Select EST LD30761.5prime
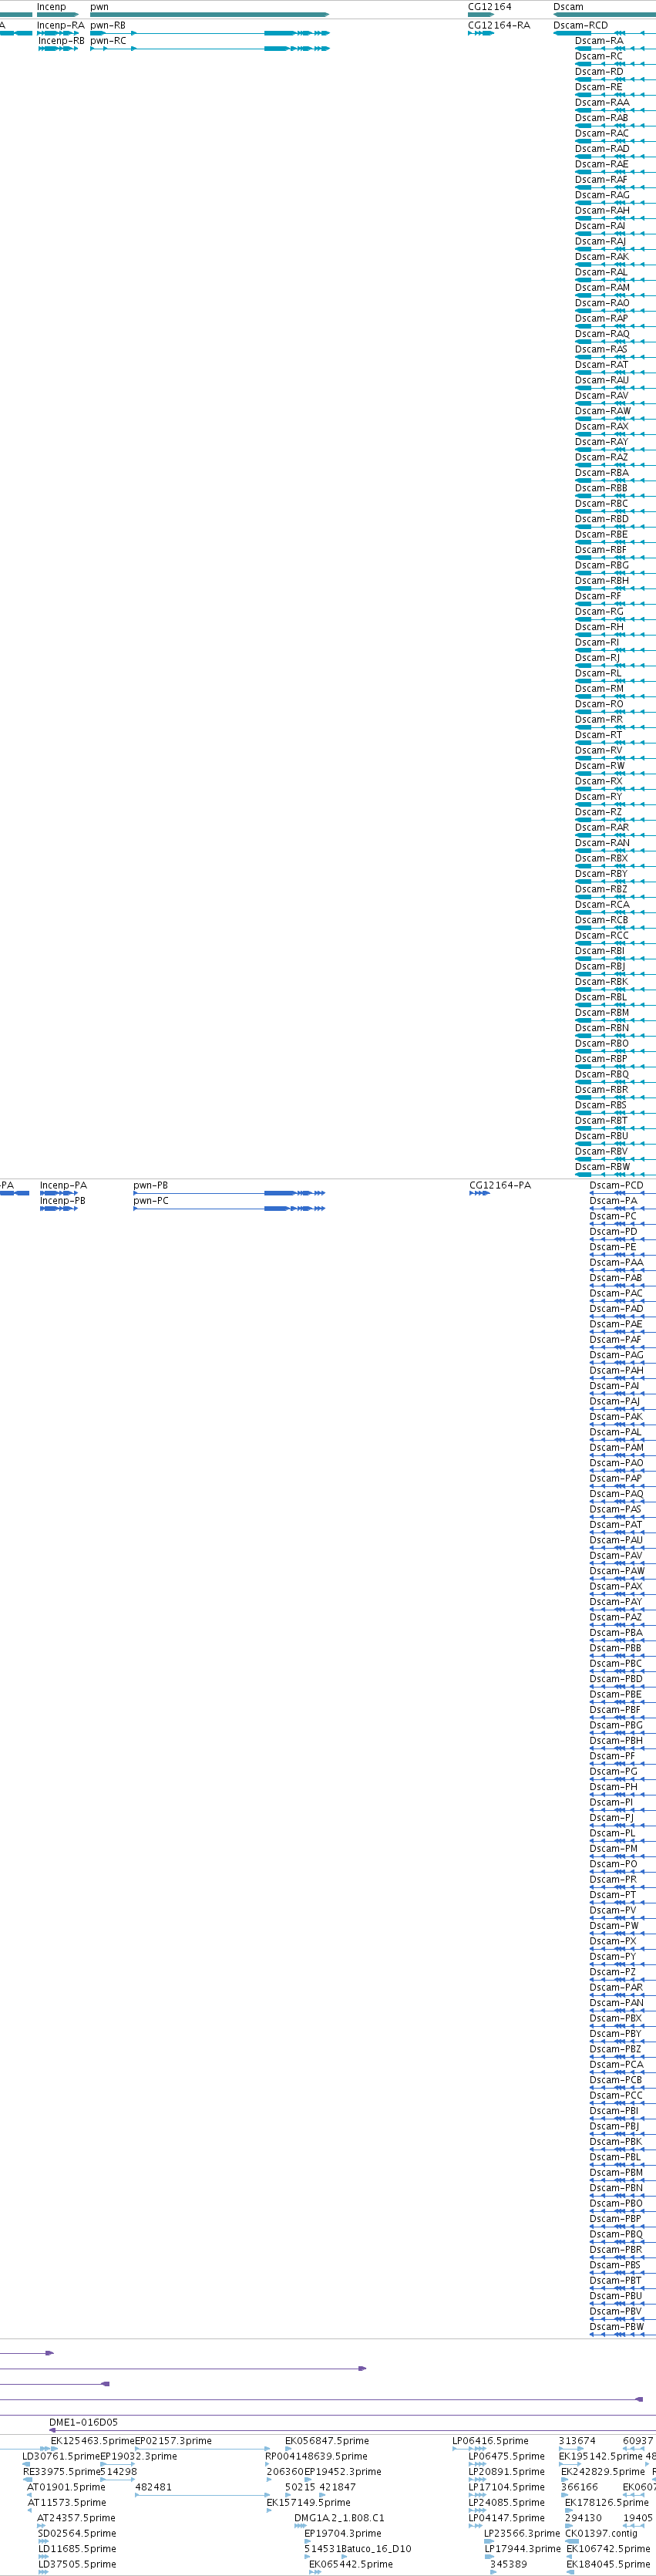 point(61,2455)
